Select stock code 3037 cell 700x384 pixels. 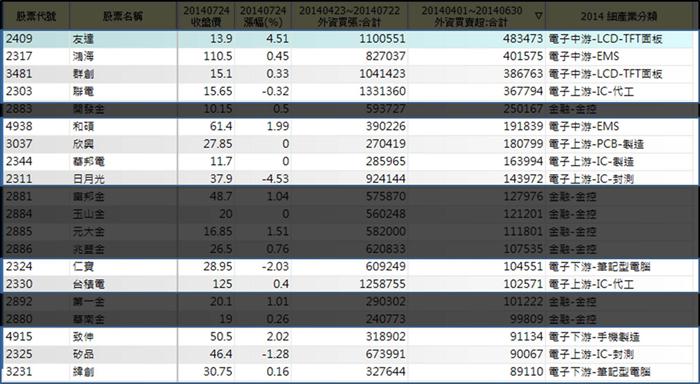(x=19, y=144)
